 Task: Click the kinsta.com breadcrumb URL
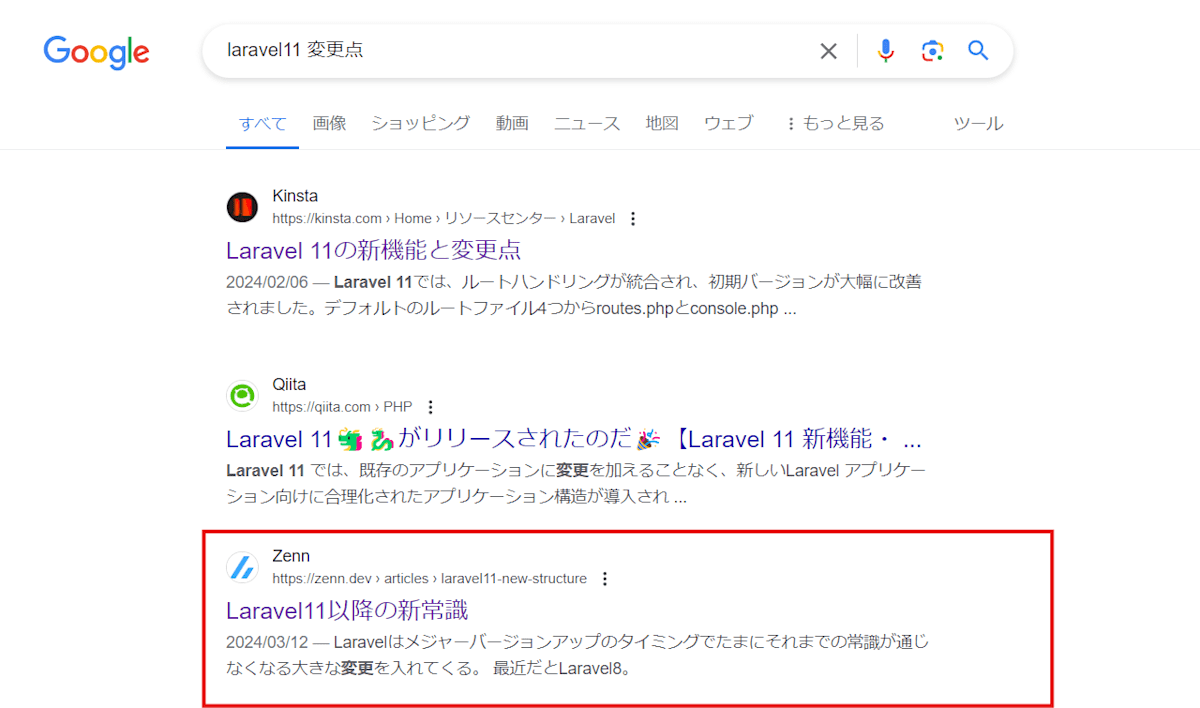click(443, 219)
